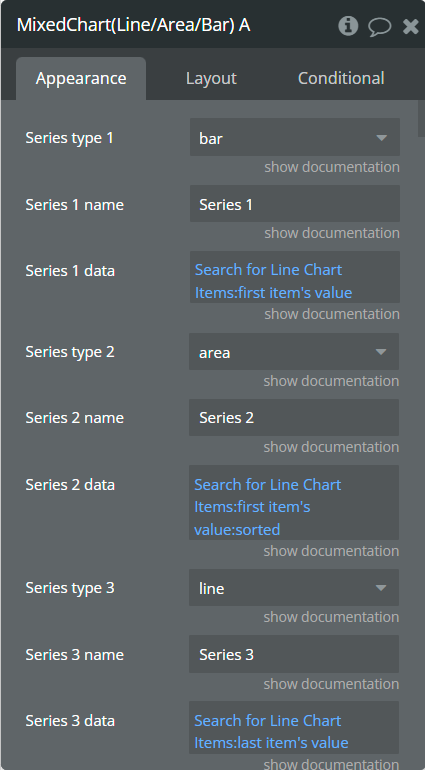
Task: Close the MixedChart property editor
Action: point(411,26)
